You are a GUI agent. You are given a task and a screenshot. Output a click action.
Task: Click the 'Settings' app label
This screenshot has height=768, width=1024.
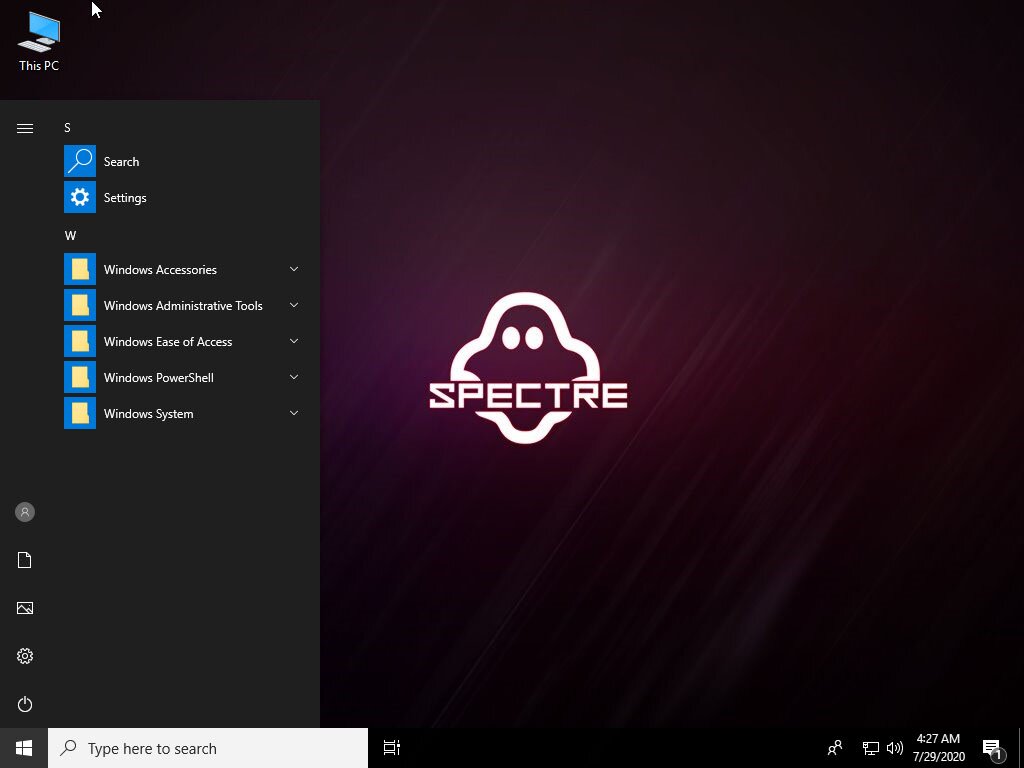(x=125, y=198)
